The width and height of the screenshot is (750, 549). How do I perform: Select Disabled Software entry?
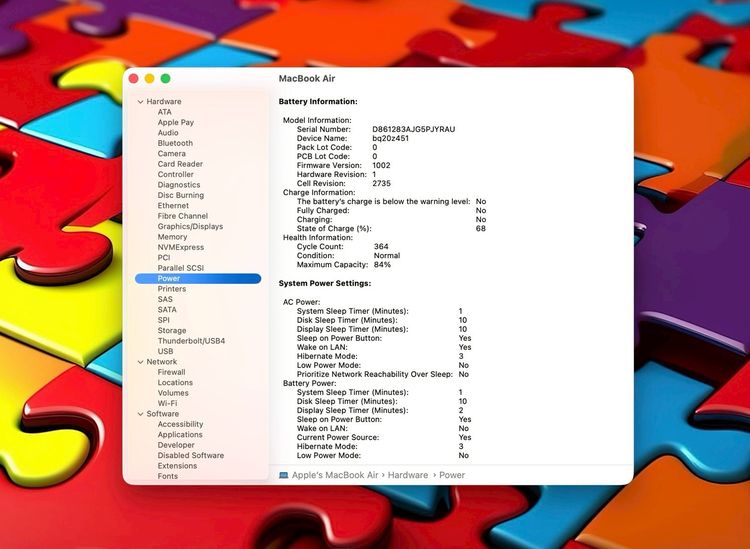[191, 456]
